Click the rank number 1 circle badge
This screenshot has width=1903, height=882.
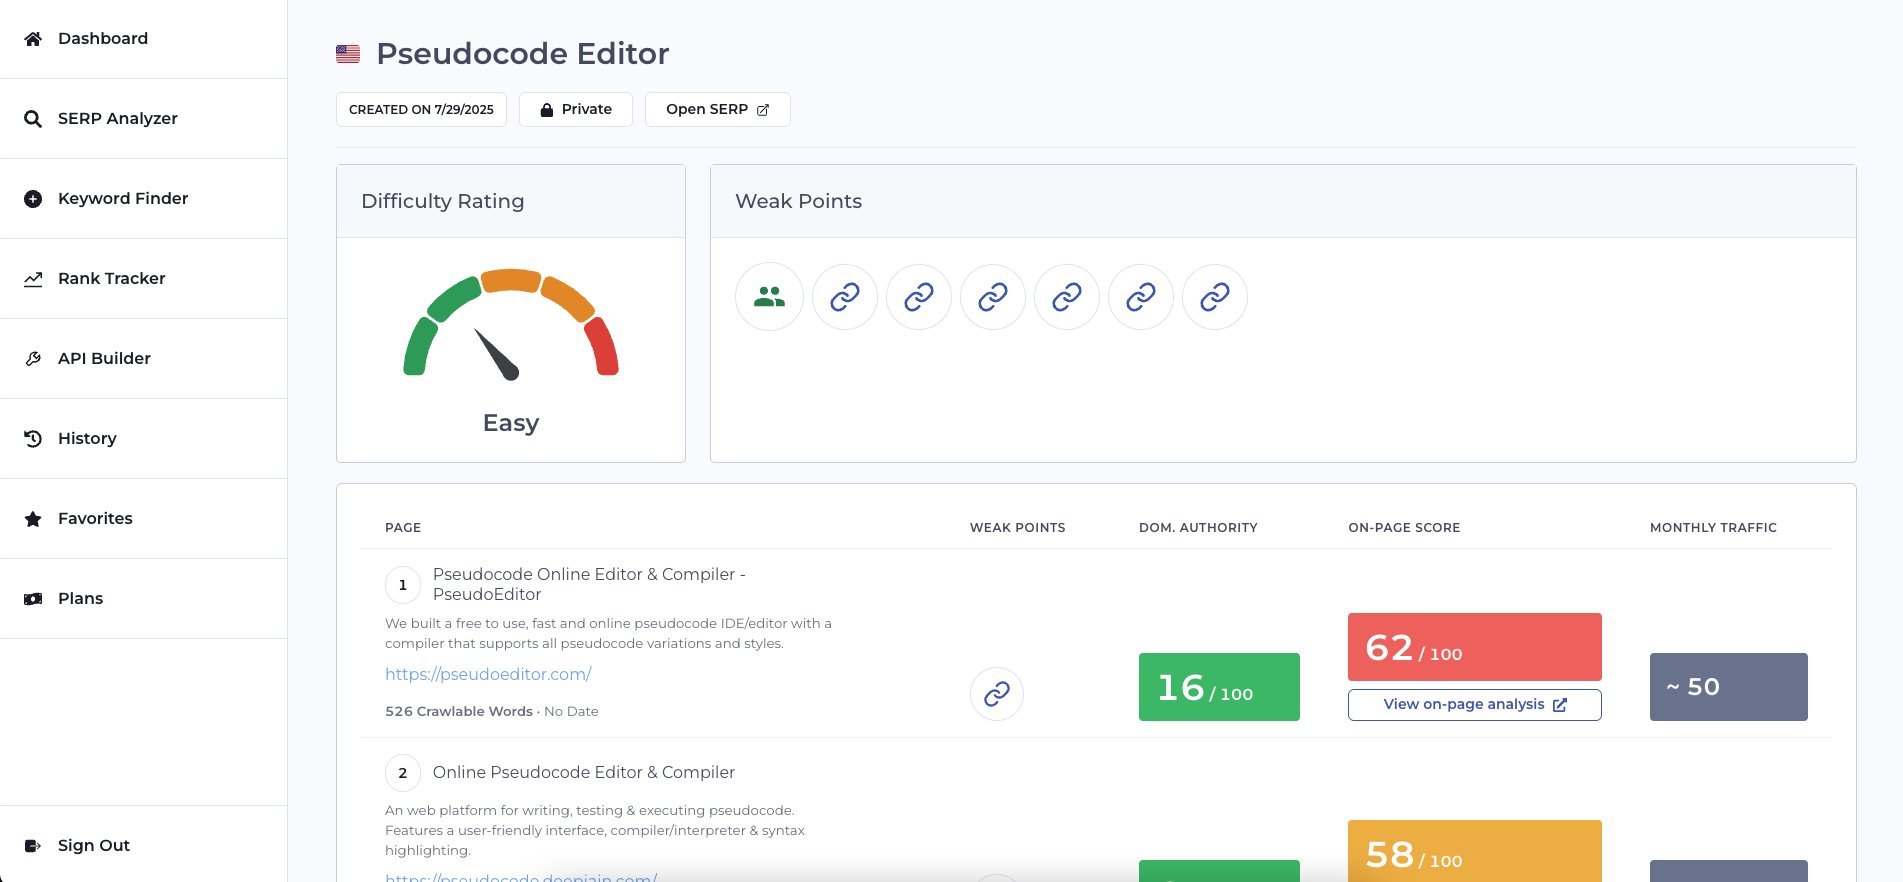coord(403,585)
